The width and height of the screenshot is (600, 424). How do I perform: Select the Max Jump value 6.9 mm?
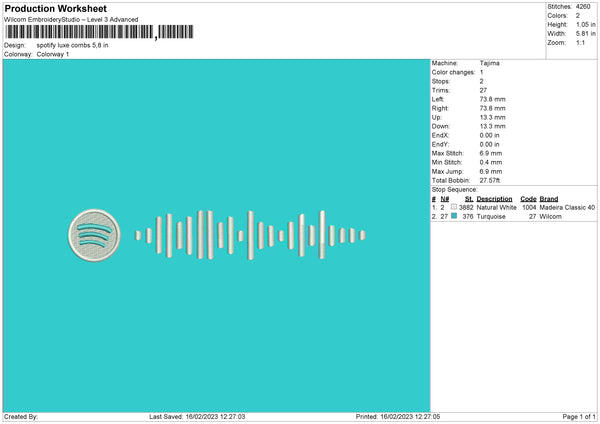click(x=491, y=171)
